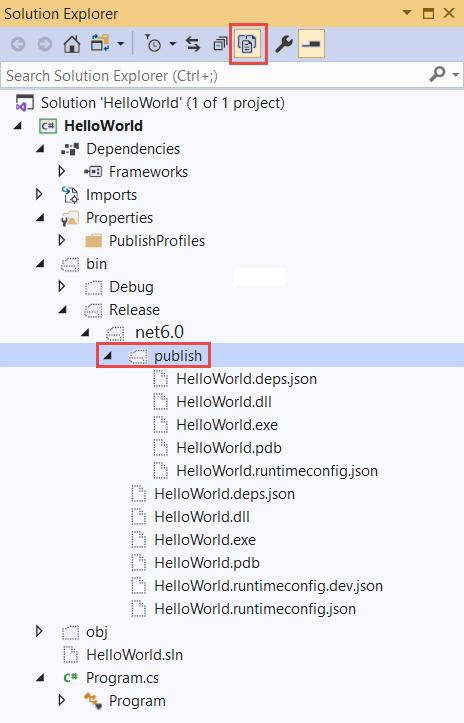This screenshot has width=464, height=723.
Task: Open the Solution Explorer window position menu
Action: coord(407,12)
